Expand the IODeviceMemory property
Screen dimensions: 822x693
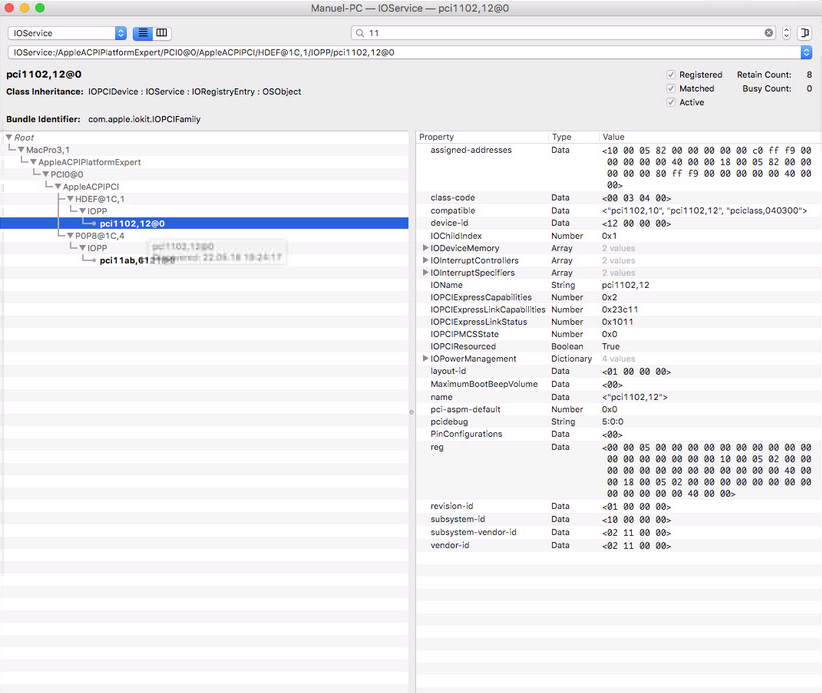[x=426, y=248]
